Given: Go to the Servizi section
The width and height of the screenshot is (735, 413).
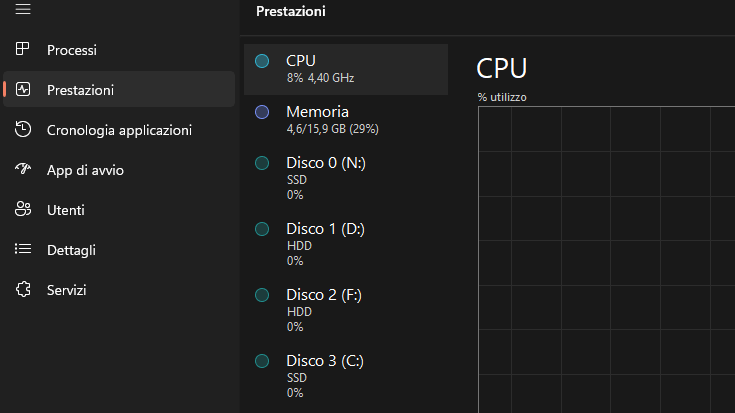Looking at the screenshot, I should 119,290.
